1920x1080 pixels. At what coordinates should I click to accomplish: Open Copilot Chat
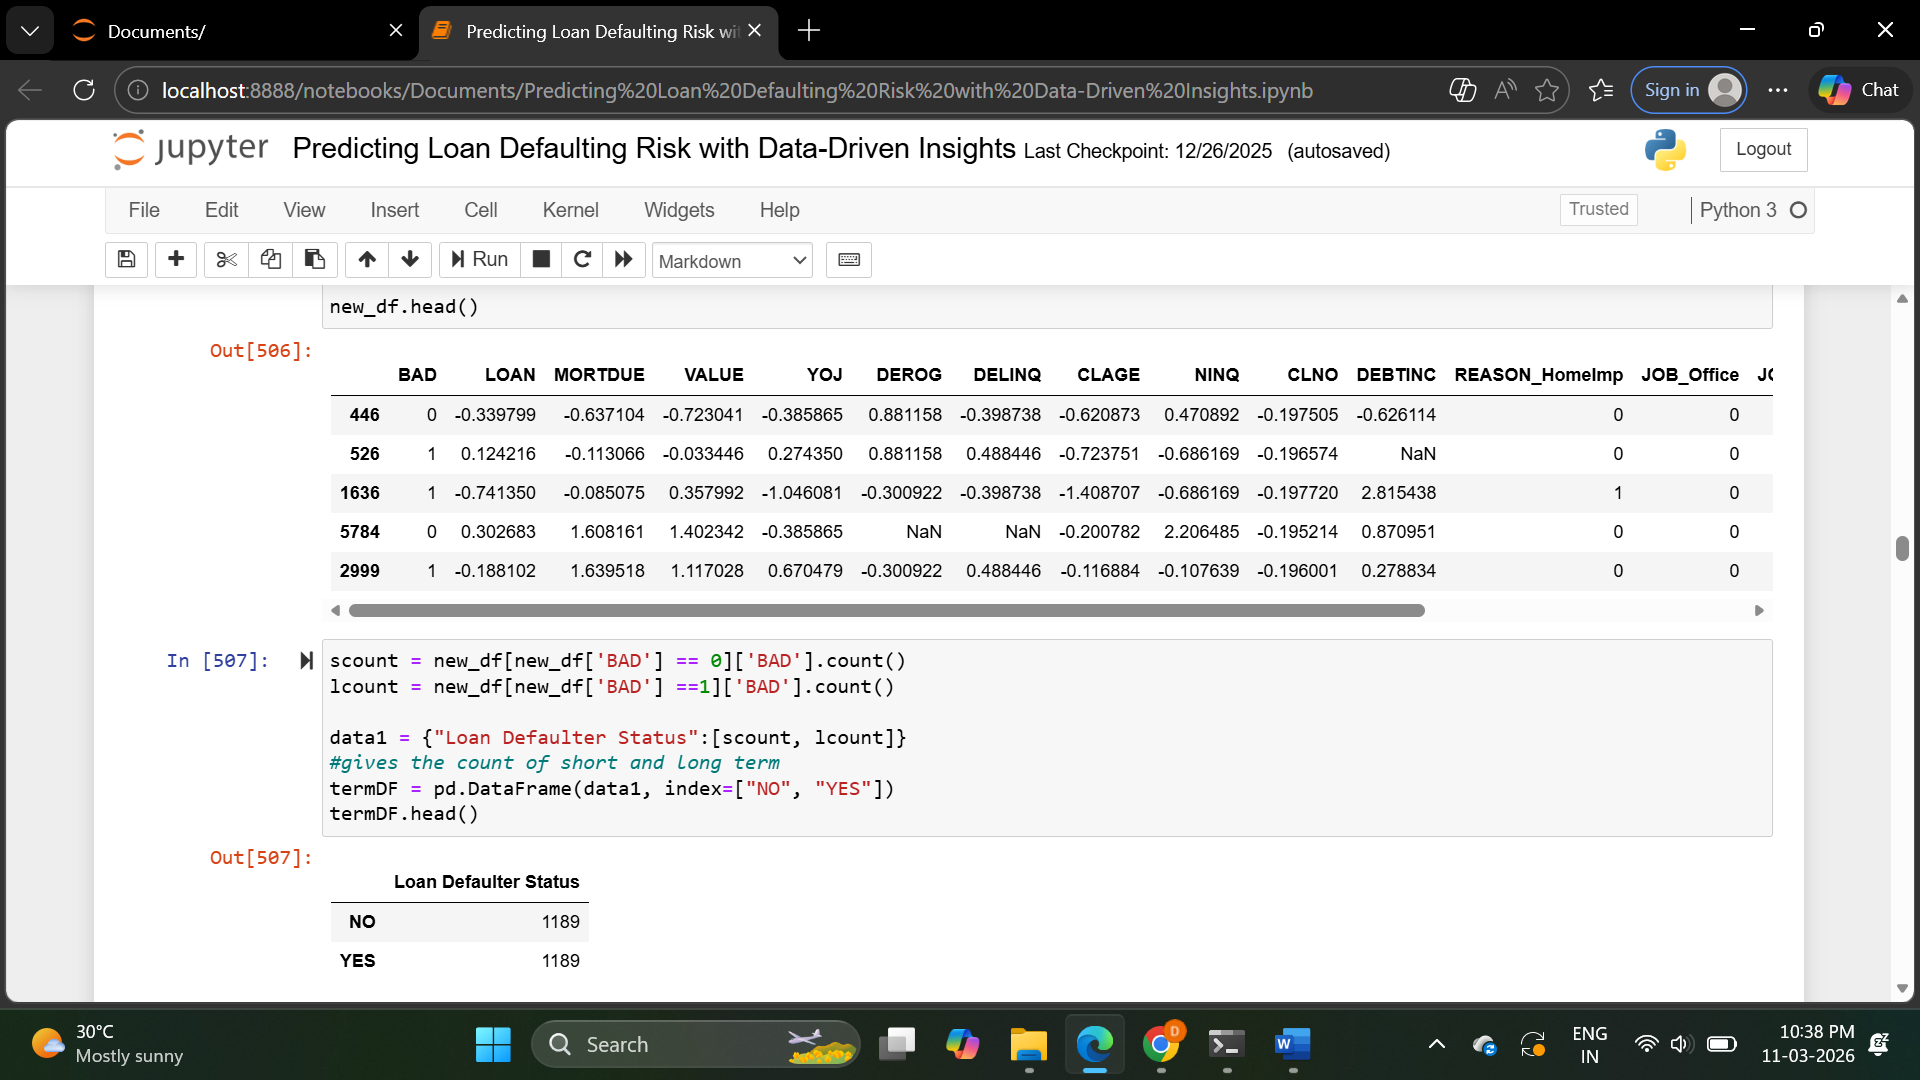1860,90
